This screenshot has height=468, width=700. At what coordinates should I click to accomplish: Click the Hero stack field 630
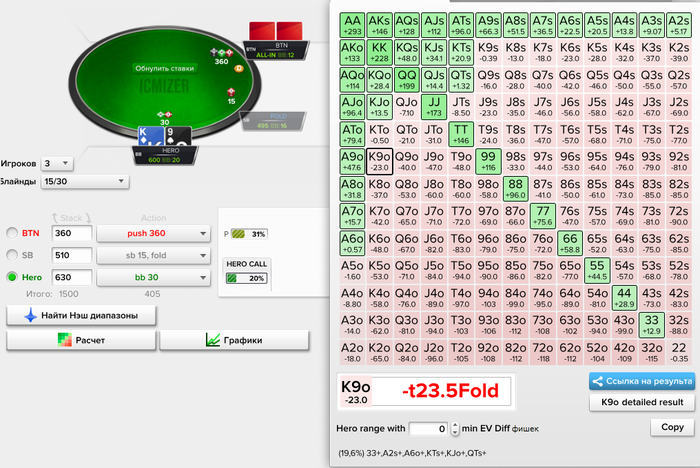click(71, 277)
